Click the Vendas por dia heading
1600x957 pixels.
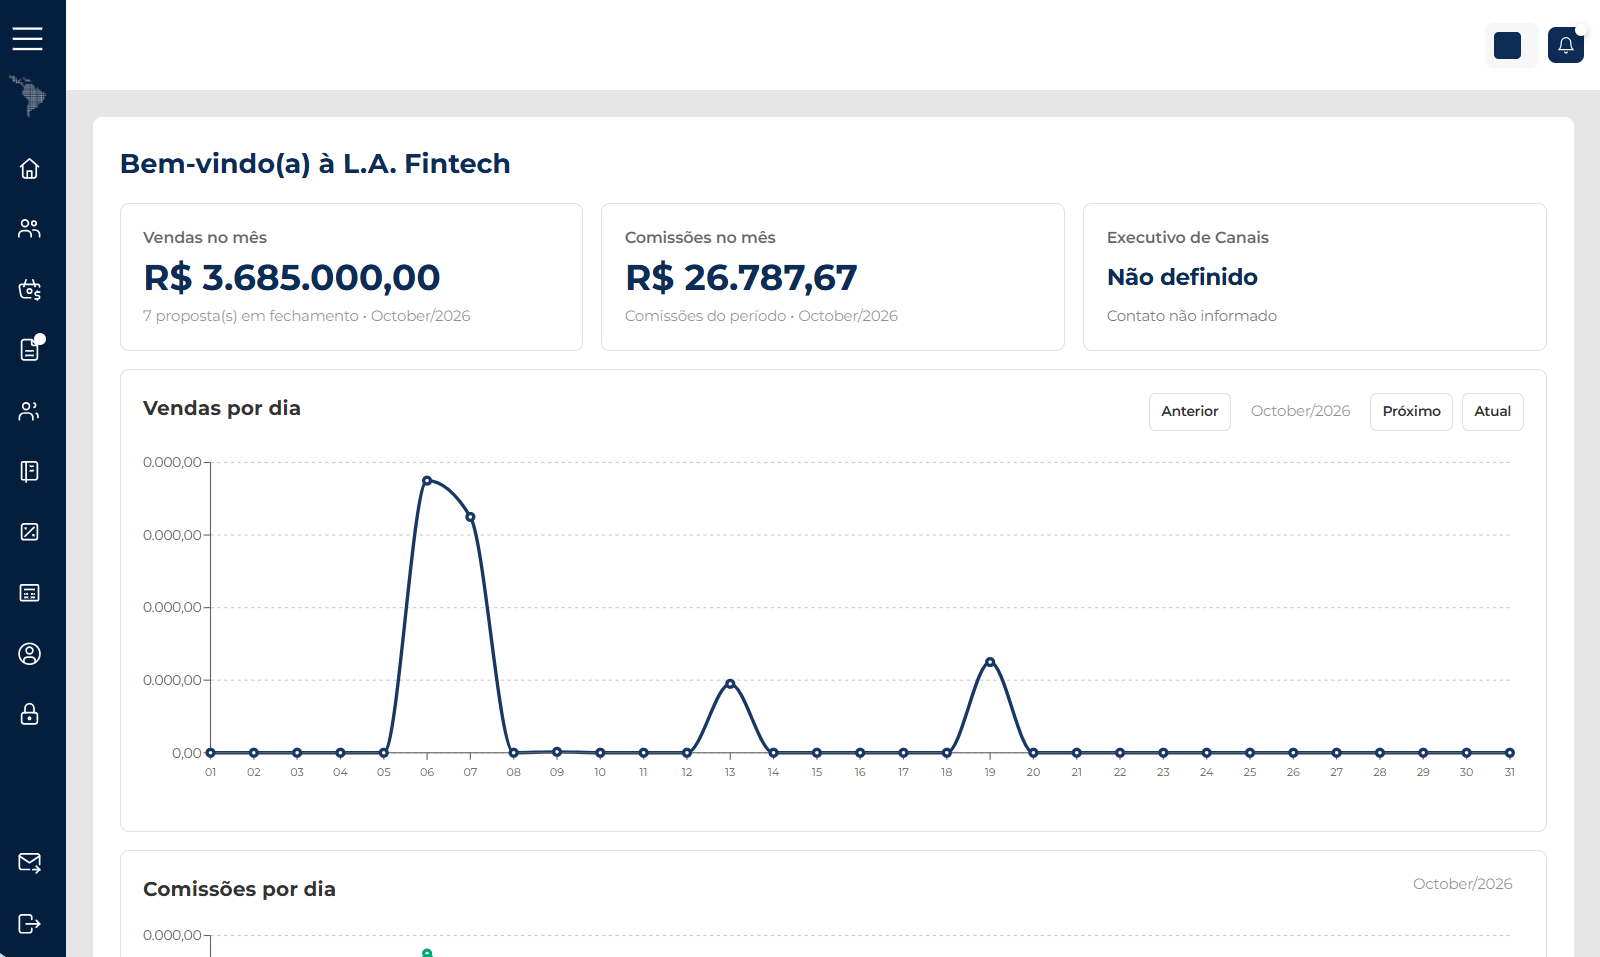click(222, 408)
